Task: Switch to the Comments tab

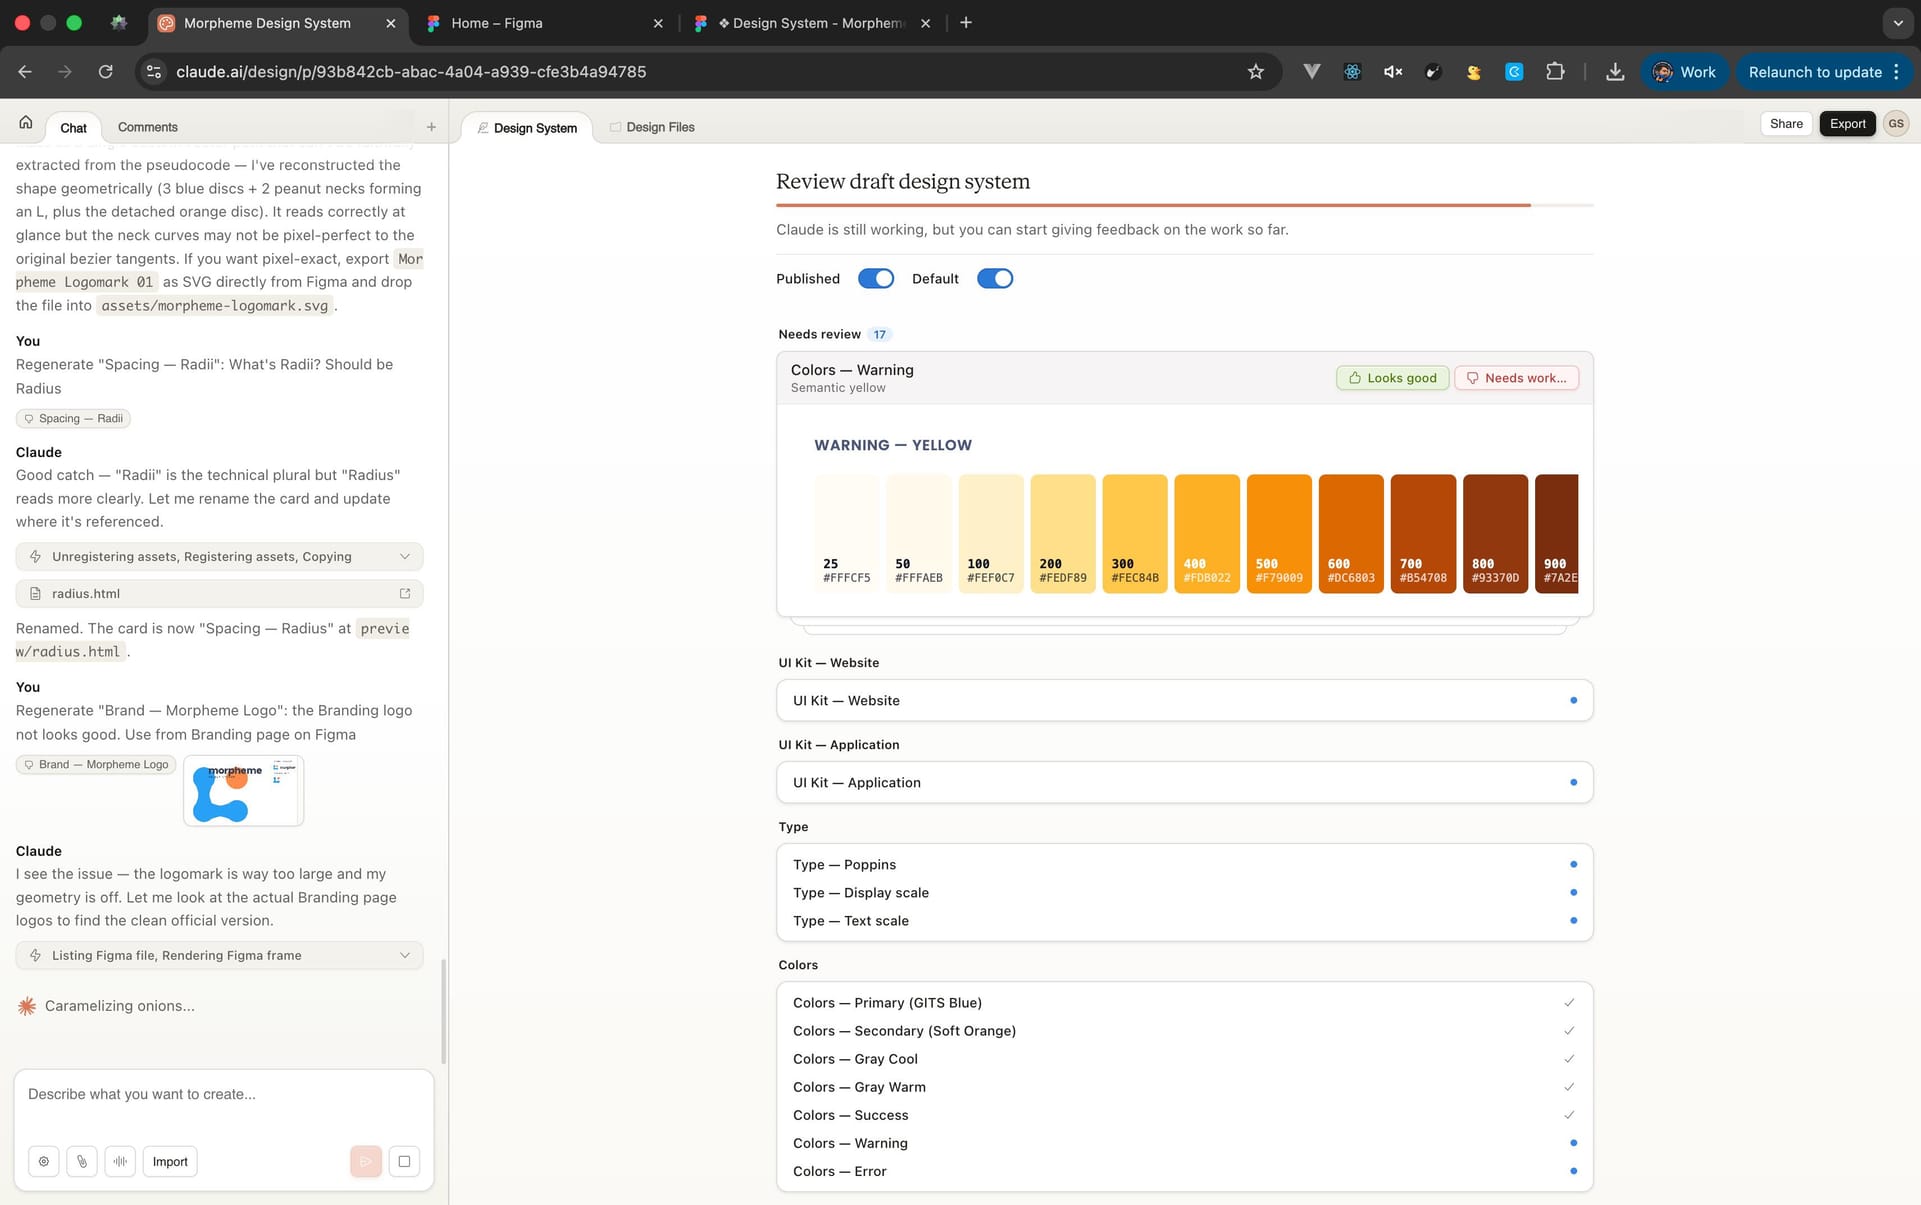Action: coord(147,127)
